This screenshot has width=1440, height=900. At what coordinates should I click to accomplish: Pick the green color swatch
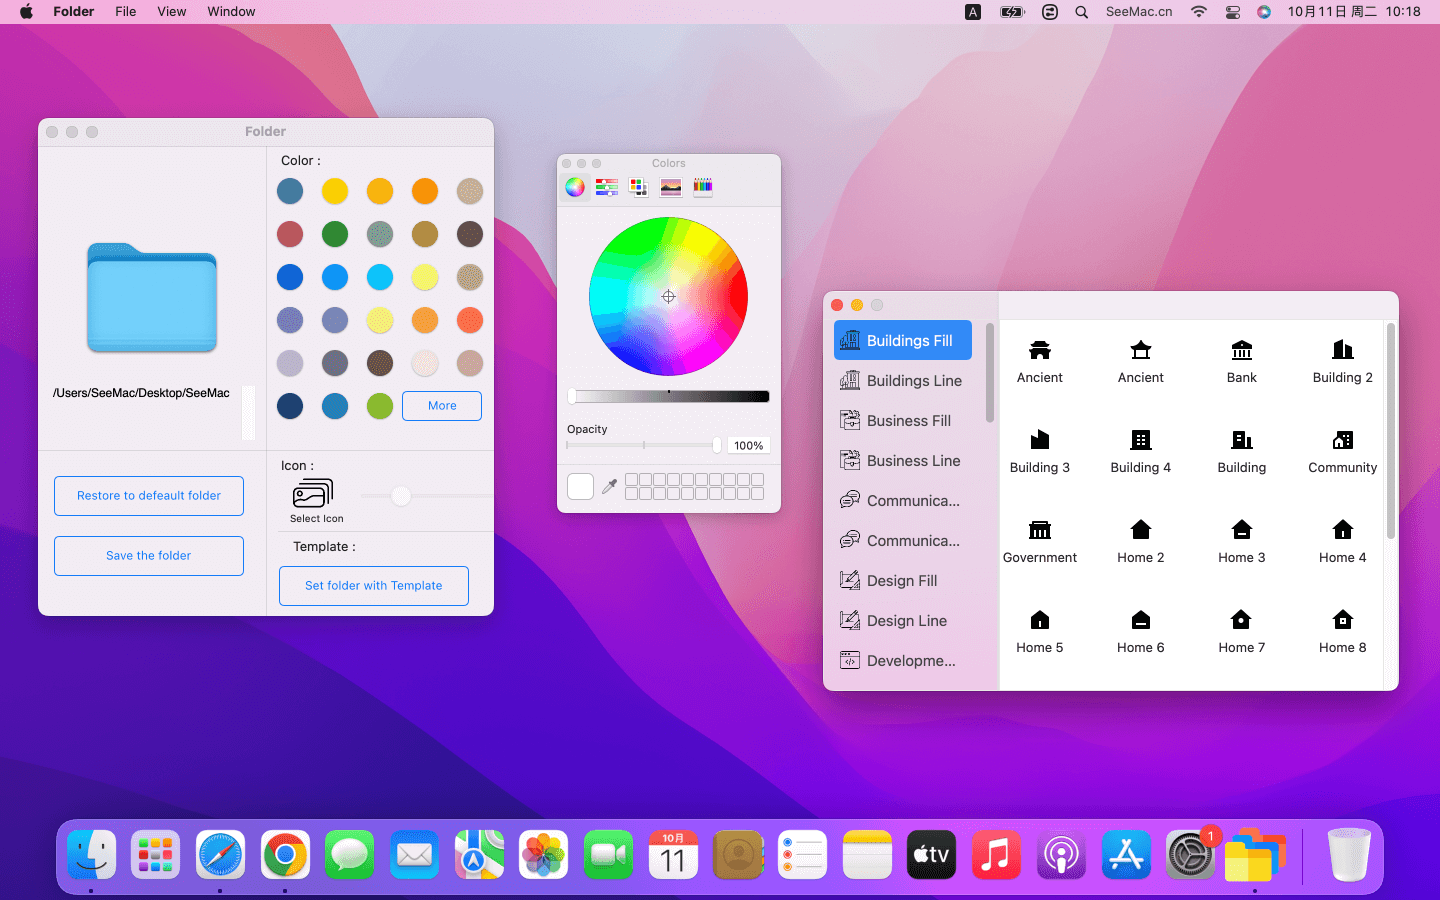[x=335, y=234]
